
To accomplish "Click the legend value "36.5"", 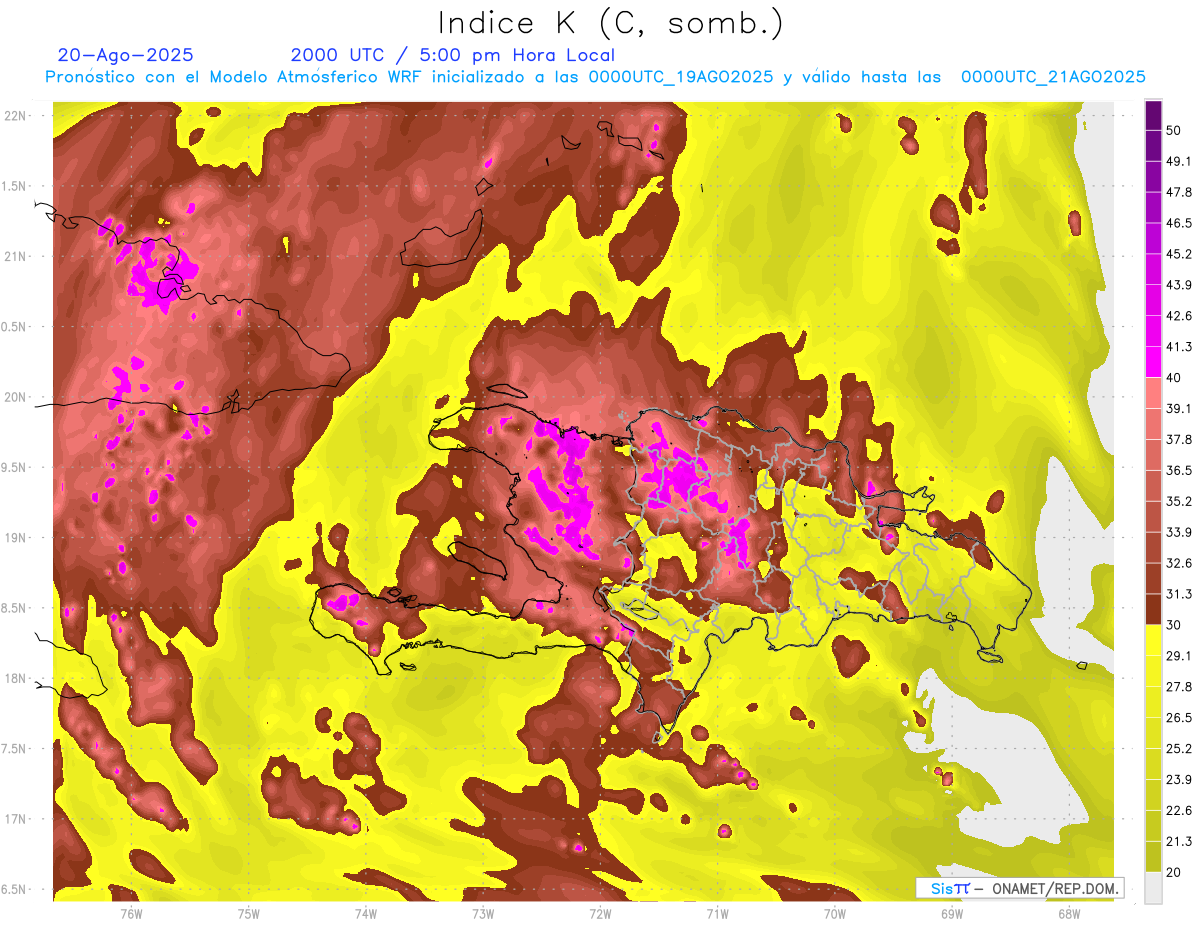I will coord(1179,470).
